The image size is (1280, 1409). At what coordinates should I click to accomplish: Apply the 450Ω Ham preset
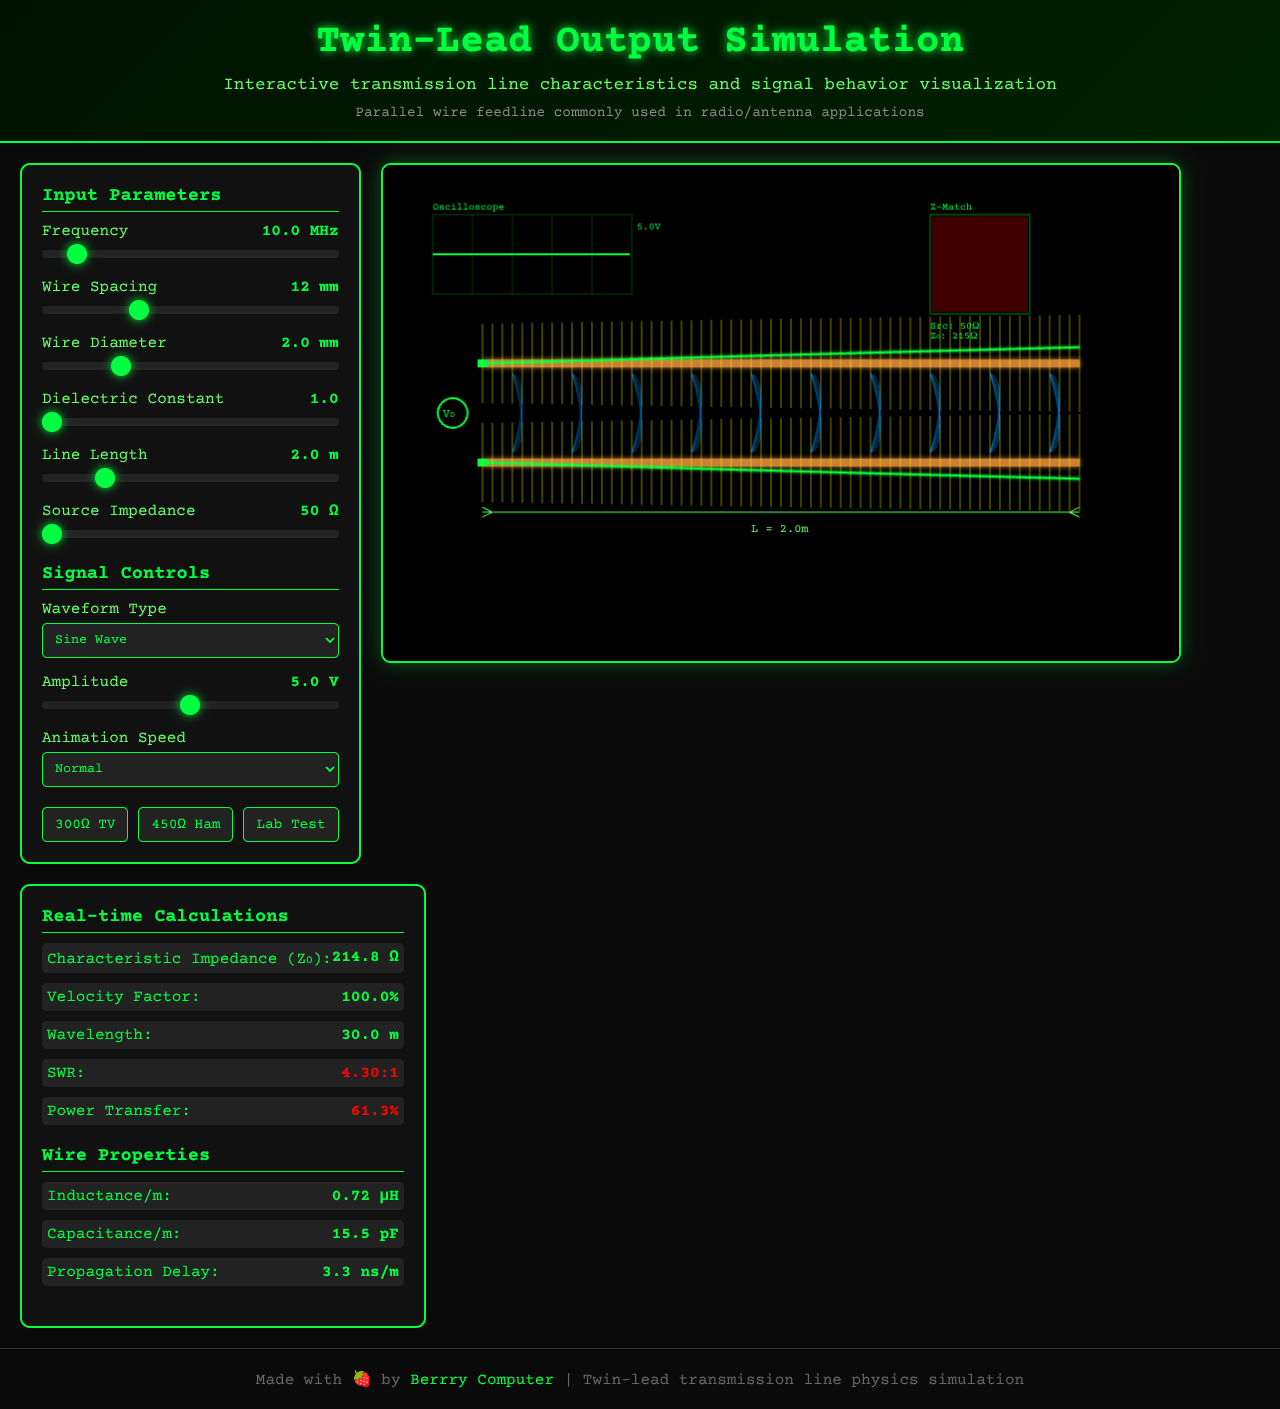coord(185,824)
